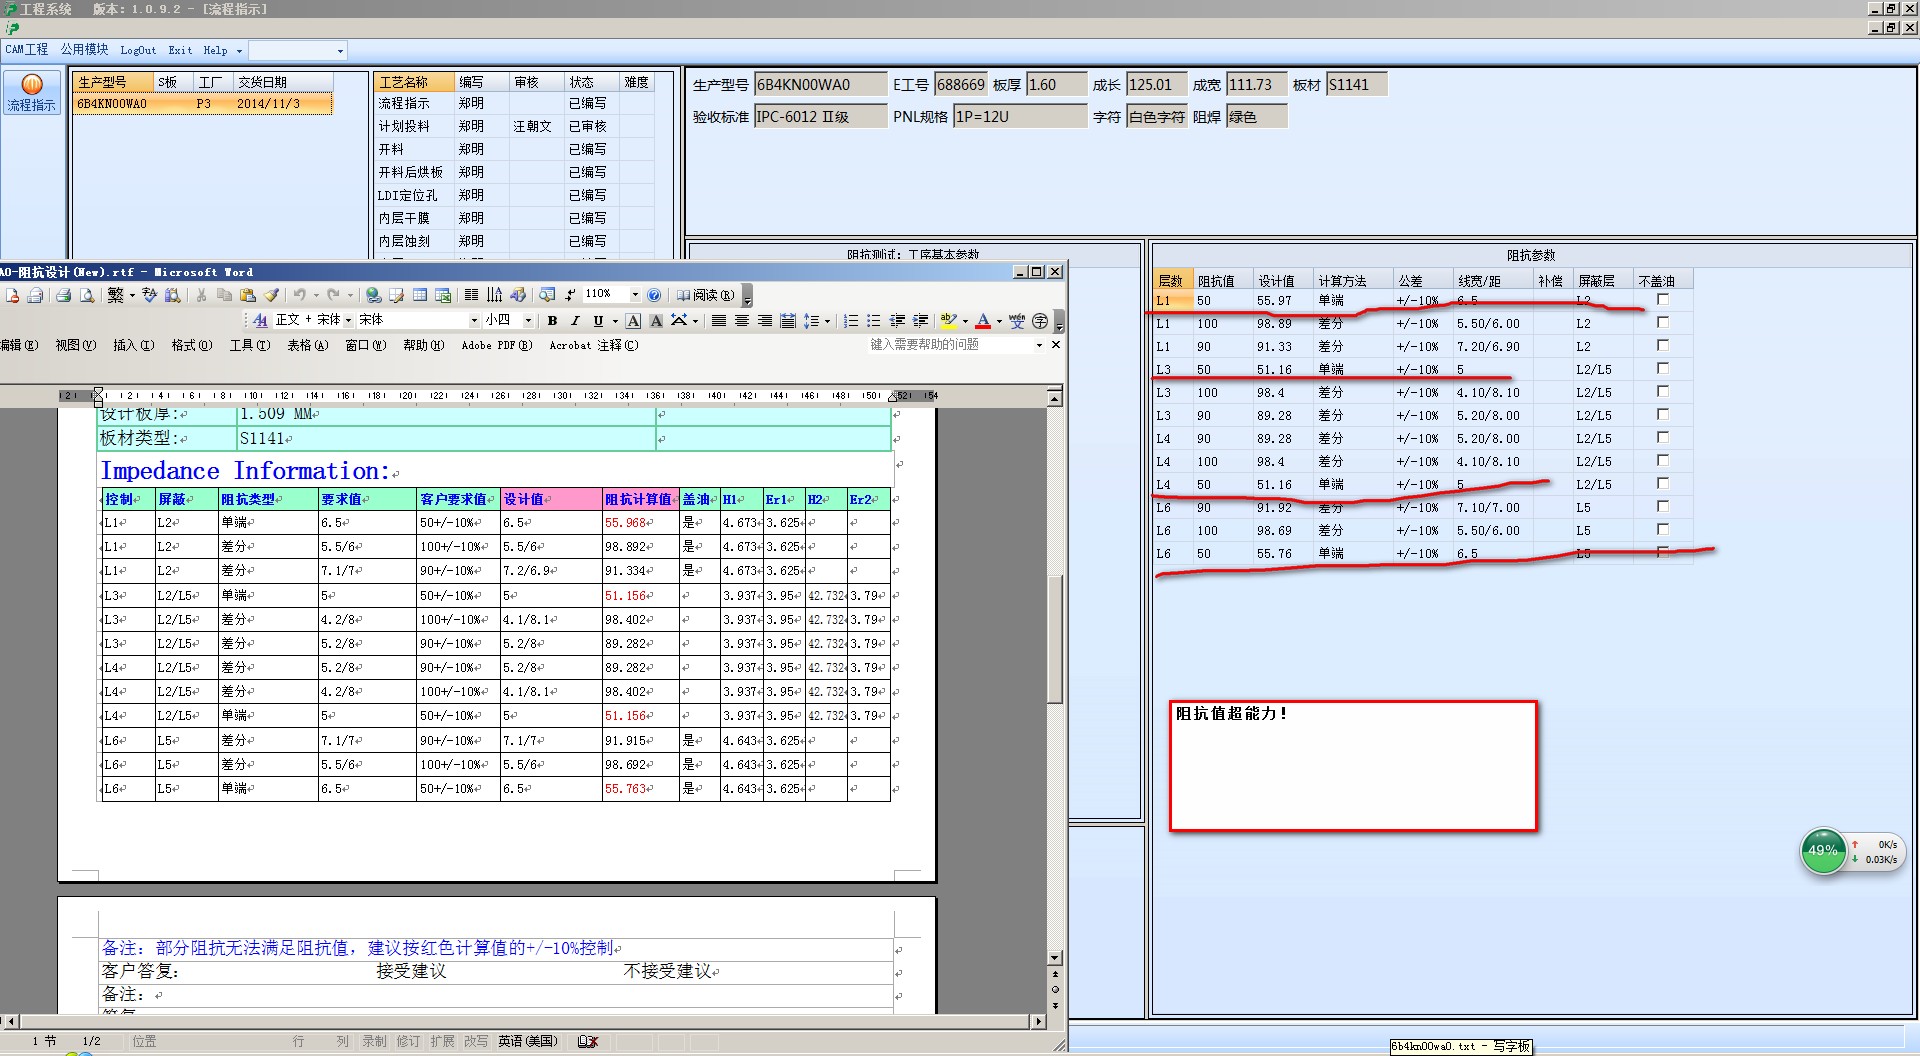
Task: Open the 公用模块 menu
Action: pos(84,50)
